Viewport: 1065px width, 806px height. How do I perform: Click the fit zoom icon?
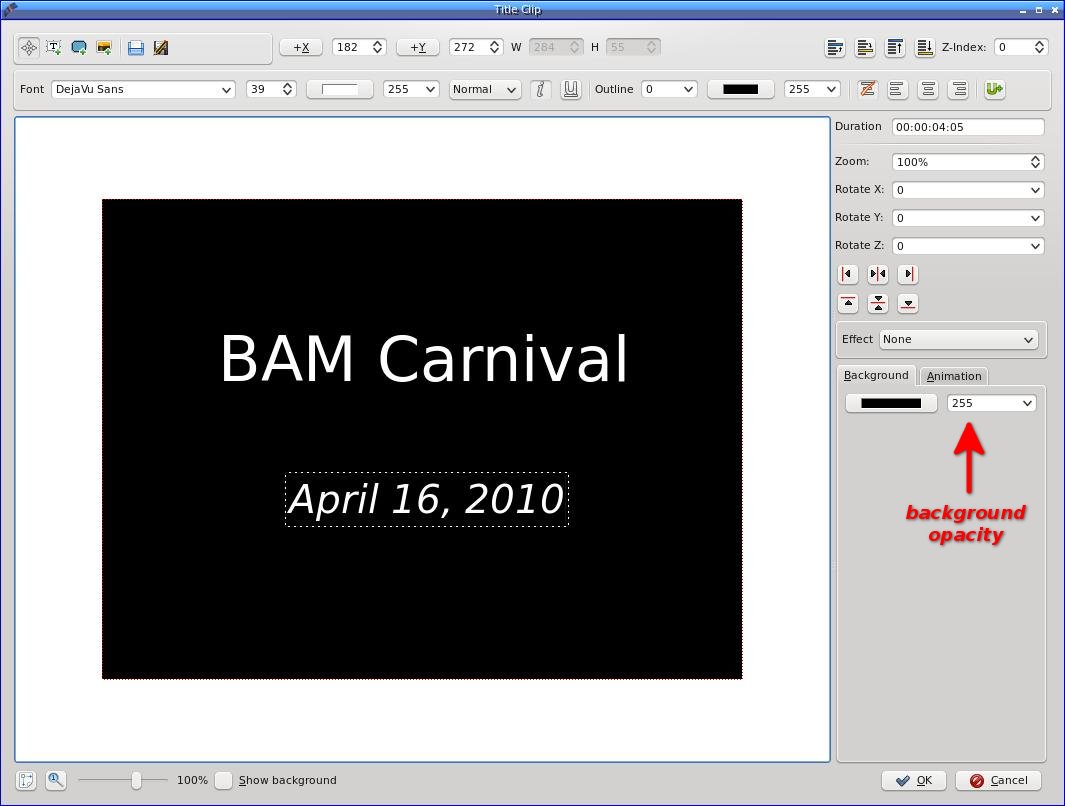coord(26,780)
